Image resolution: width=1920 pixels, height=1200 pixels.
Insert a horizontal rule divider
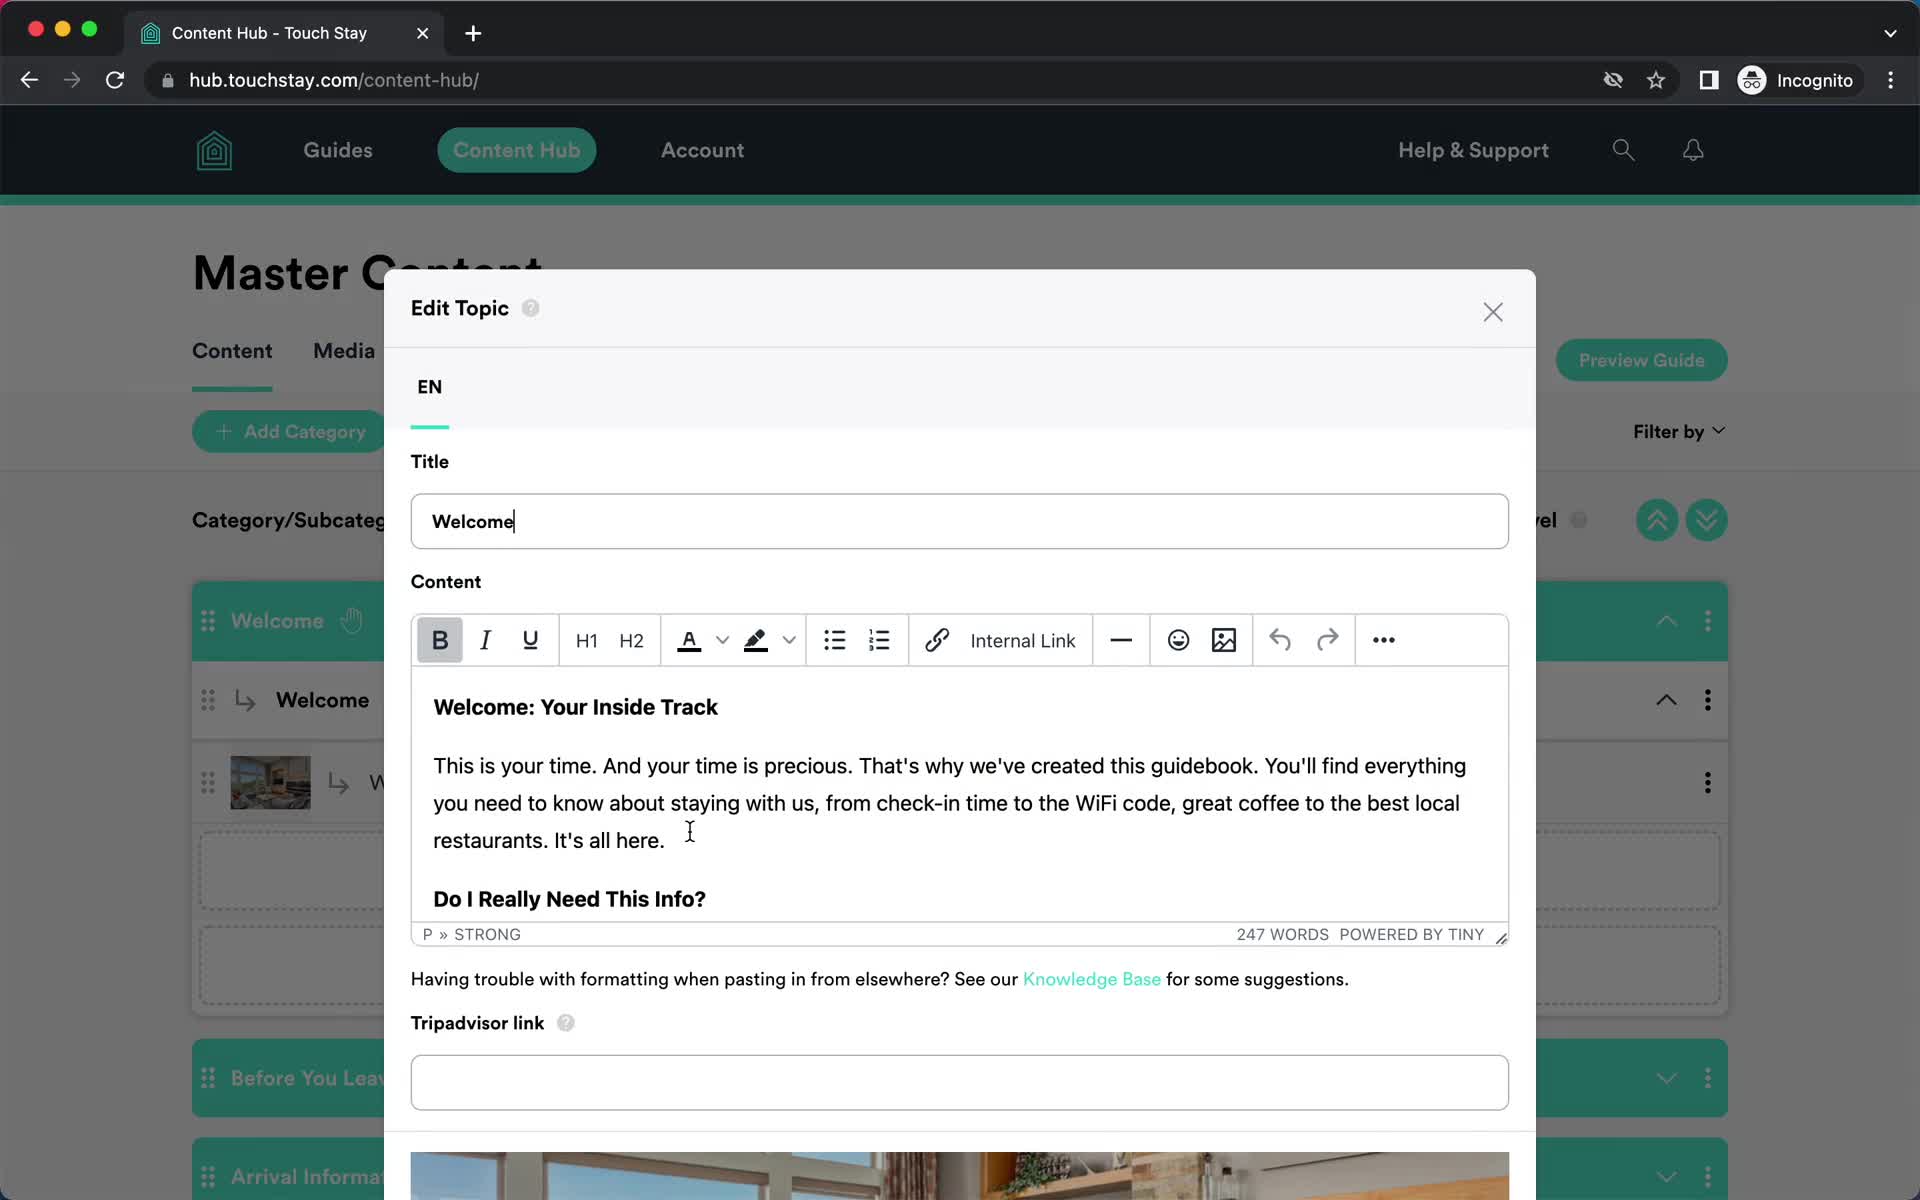1121,640
